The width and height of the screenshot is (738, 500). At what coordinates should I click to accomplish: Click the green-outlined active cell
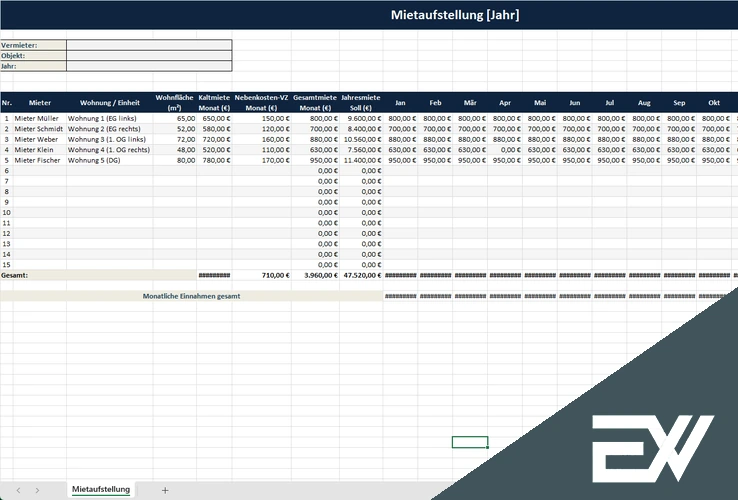[x=470, y=442]
